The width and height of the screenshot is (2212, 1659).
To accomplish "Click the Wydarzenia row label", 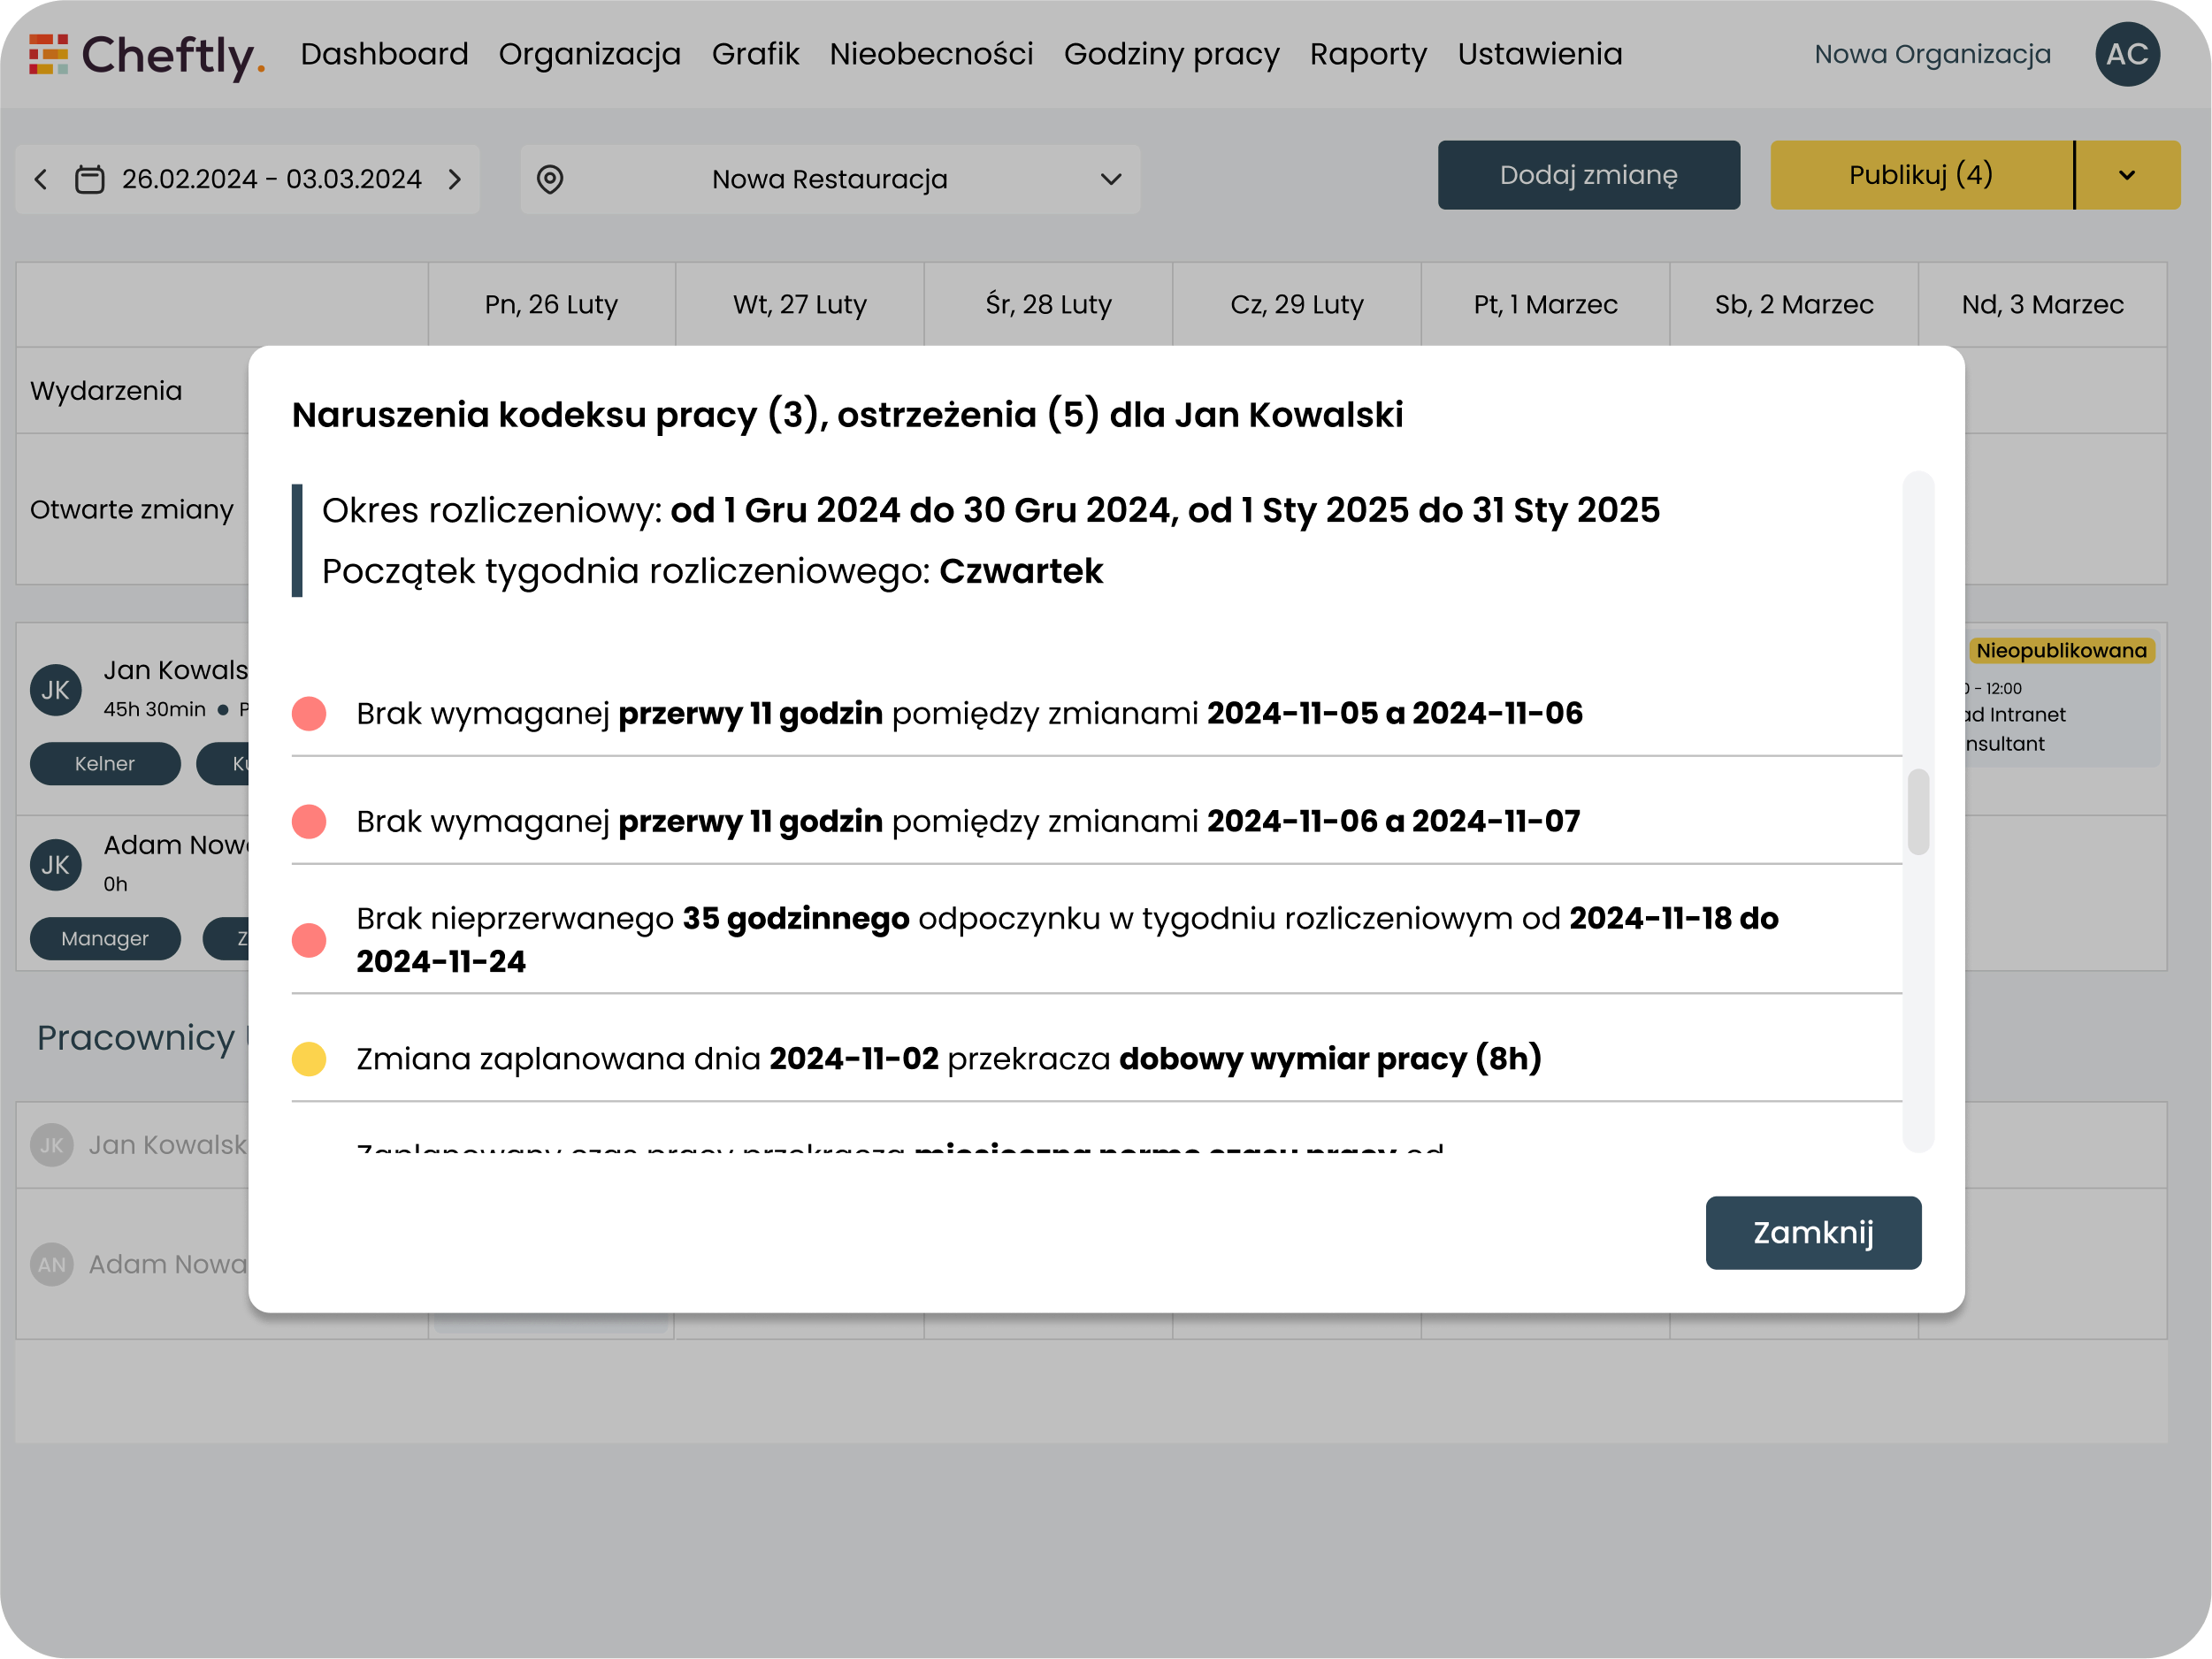I will pyautogui.click(x=106, y=391).
